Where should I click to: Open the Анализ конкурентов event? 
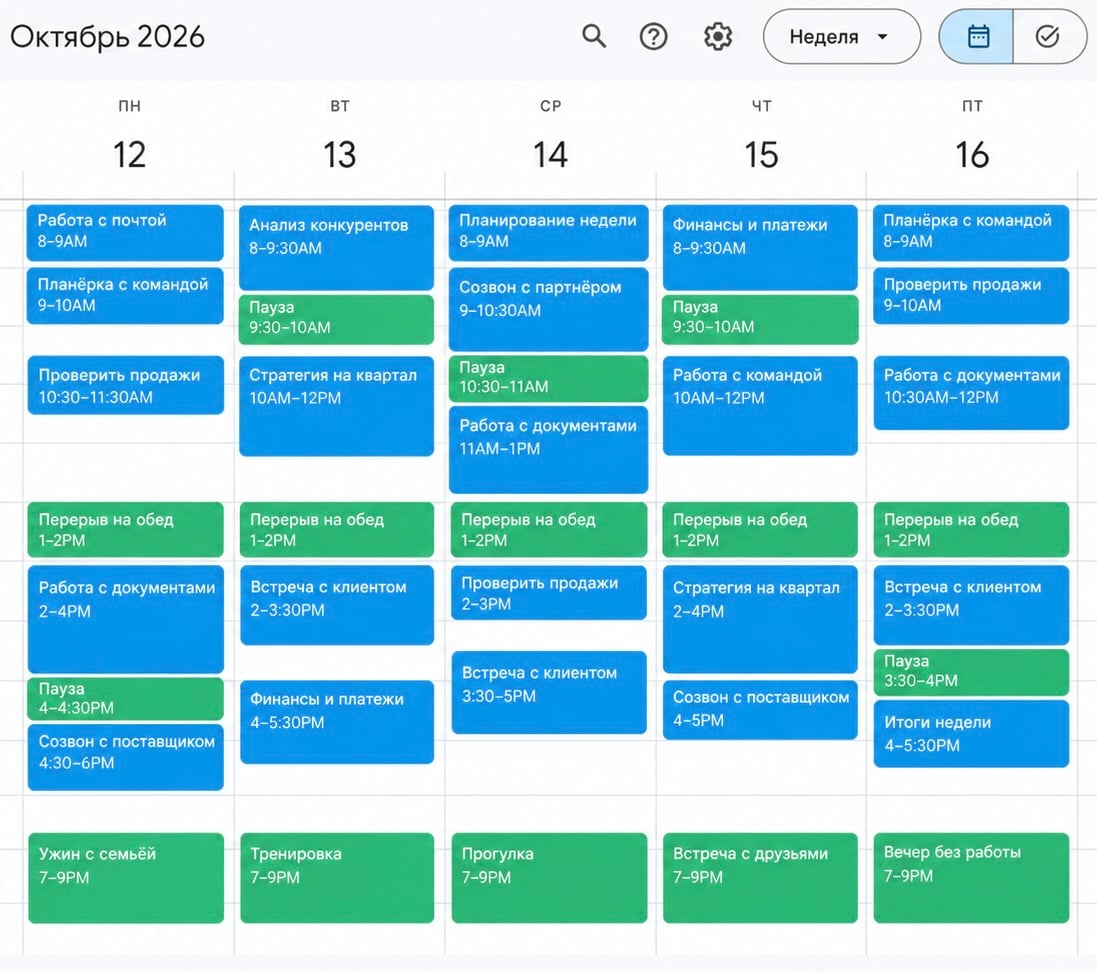pos(337,247)
